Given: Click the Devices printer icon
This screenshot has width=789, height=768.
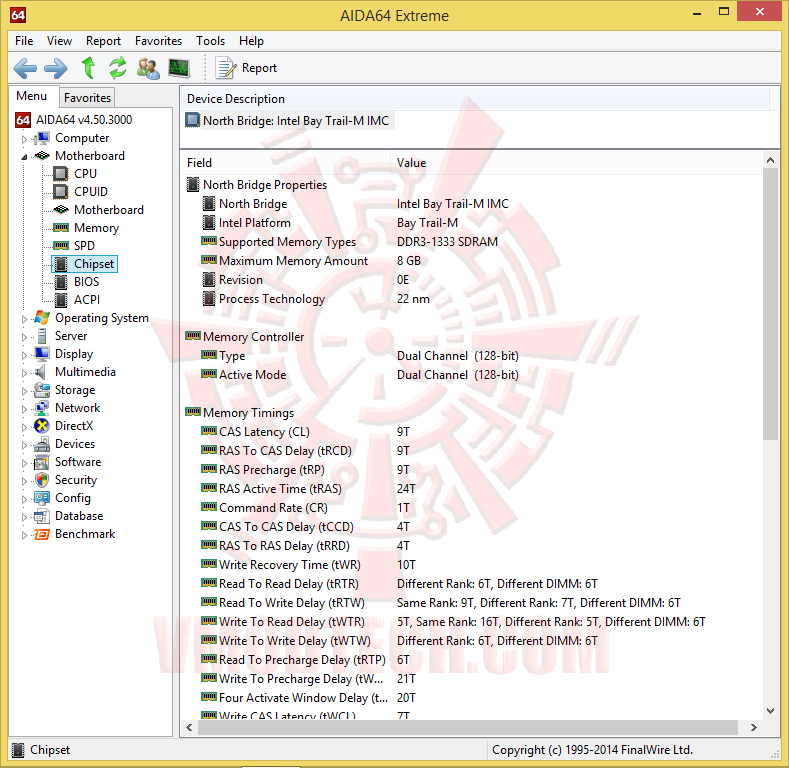Looking at the screenshot, I should pyautogui.click(x=42, y=444).
